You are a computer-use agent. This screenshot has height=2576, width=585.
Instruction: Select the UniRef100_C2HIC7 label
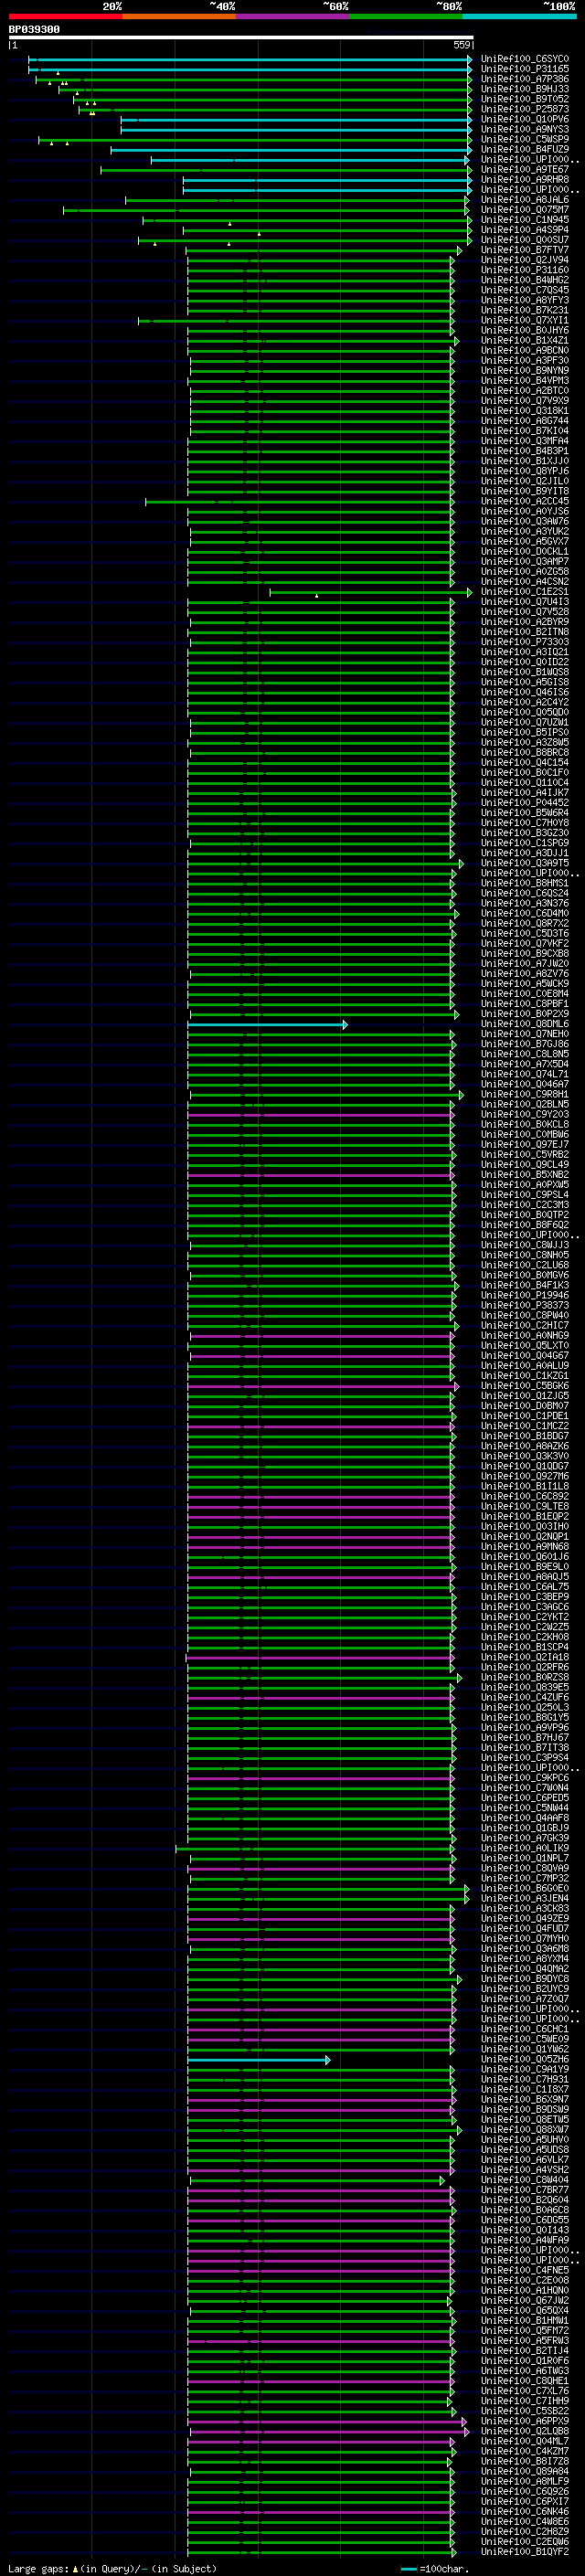(525, 1326)
